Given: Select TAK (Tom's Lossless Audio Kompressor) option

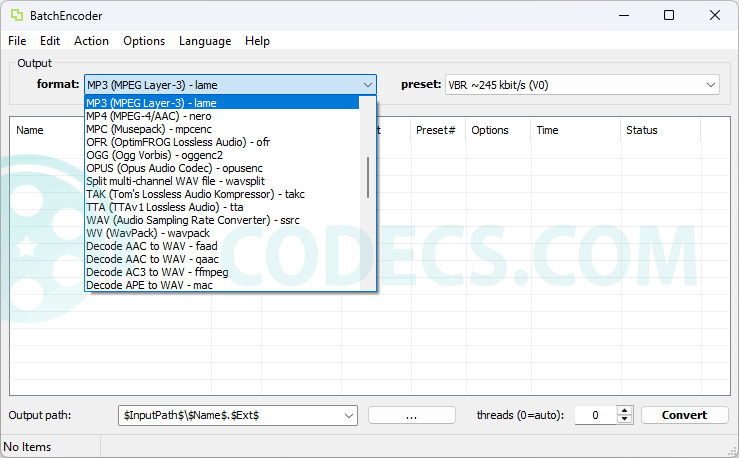Looking at the screenshot, I should click(x=222, y=194).
